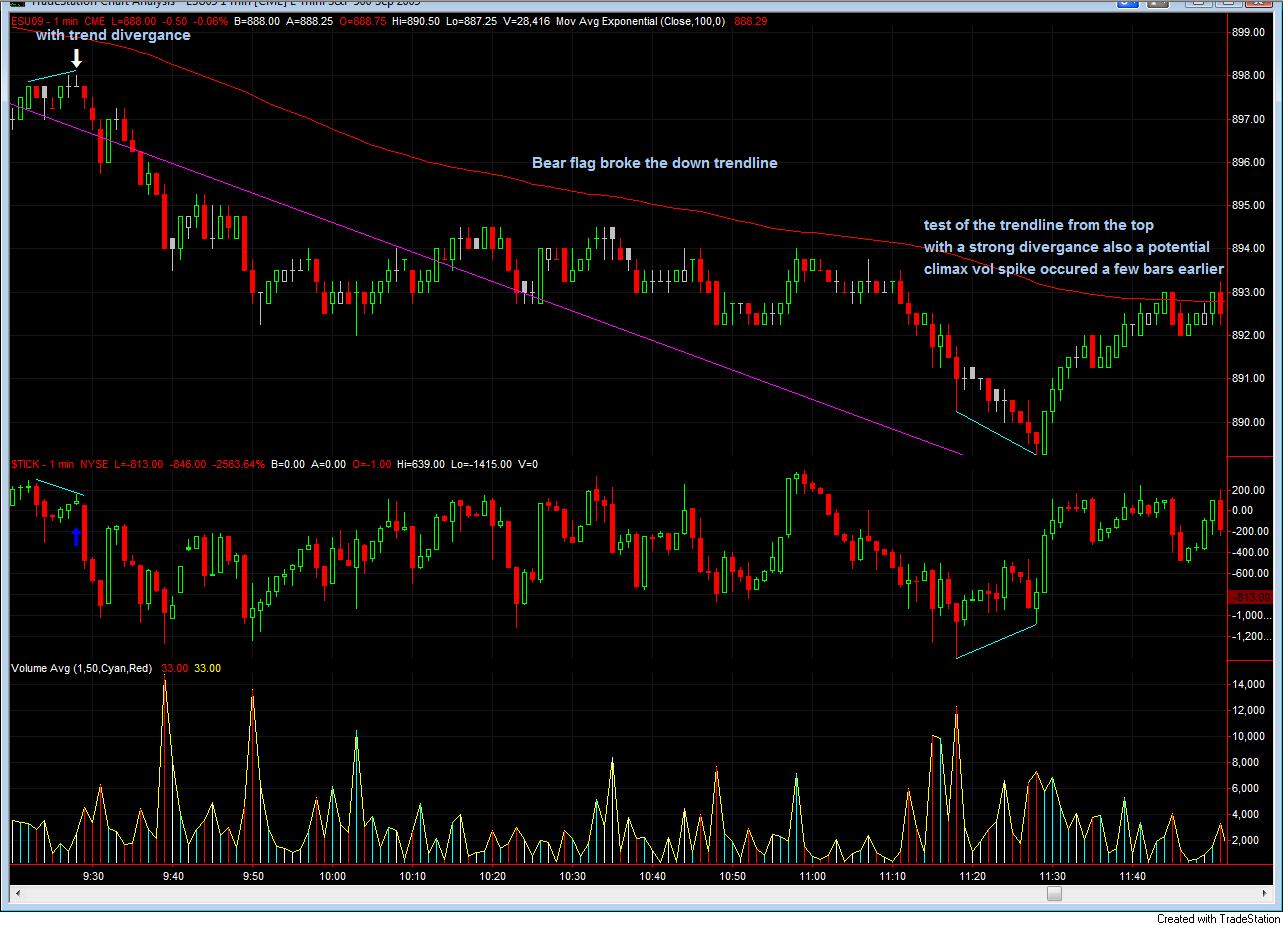
Task: Click the 890.00 price axis label
Action: (x=1249, y=421)
